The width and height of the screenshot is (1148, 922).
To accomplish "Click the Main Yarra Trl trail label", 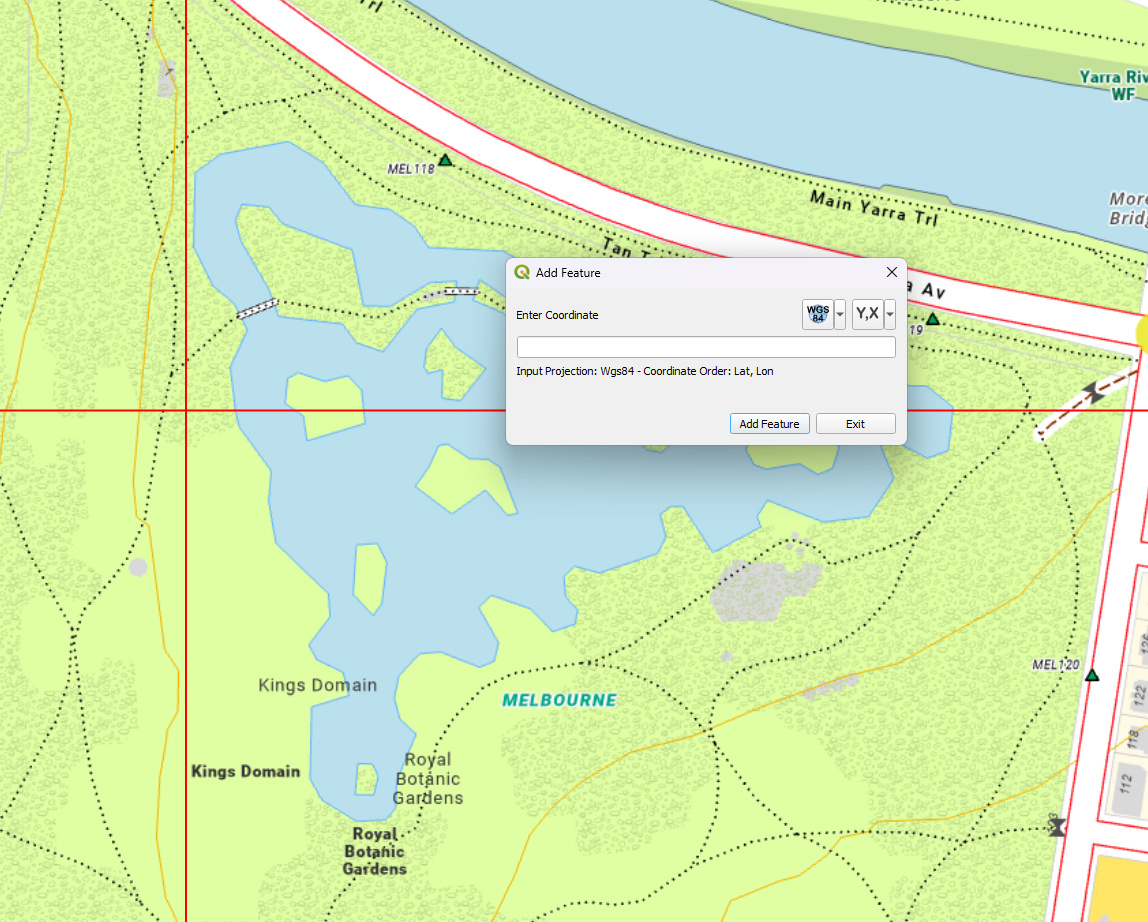I will (x=874, y=208).
